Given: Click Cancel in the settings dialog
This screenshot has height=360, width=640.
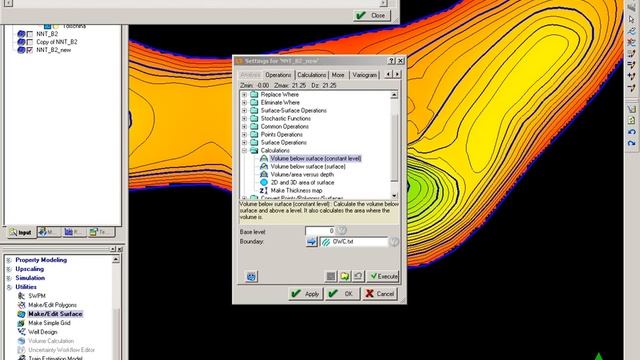Looking at the screenshot, I should coord(379,293).
